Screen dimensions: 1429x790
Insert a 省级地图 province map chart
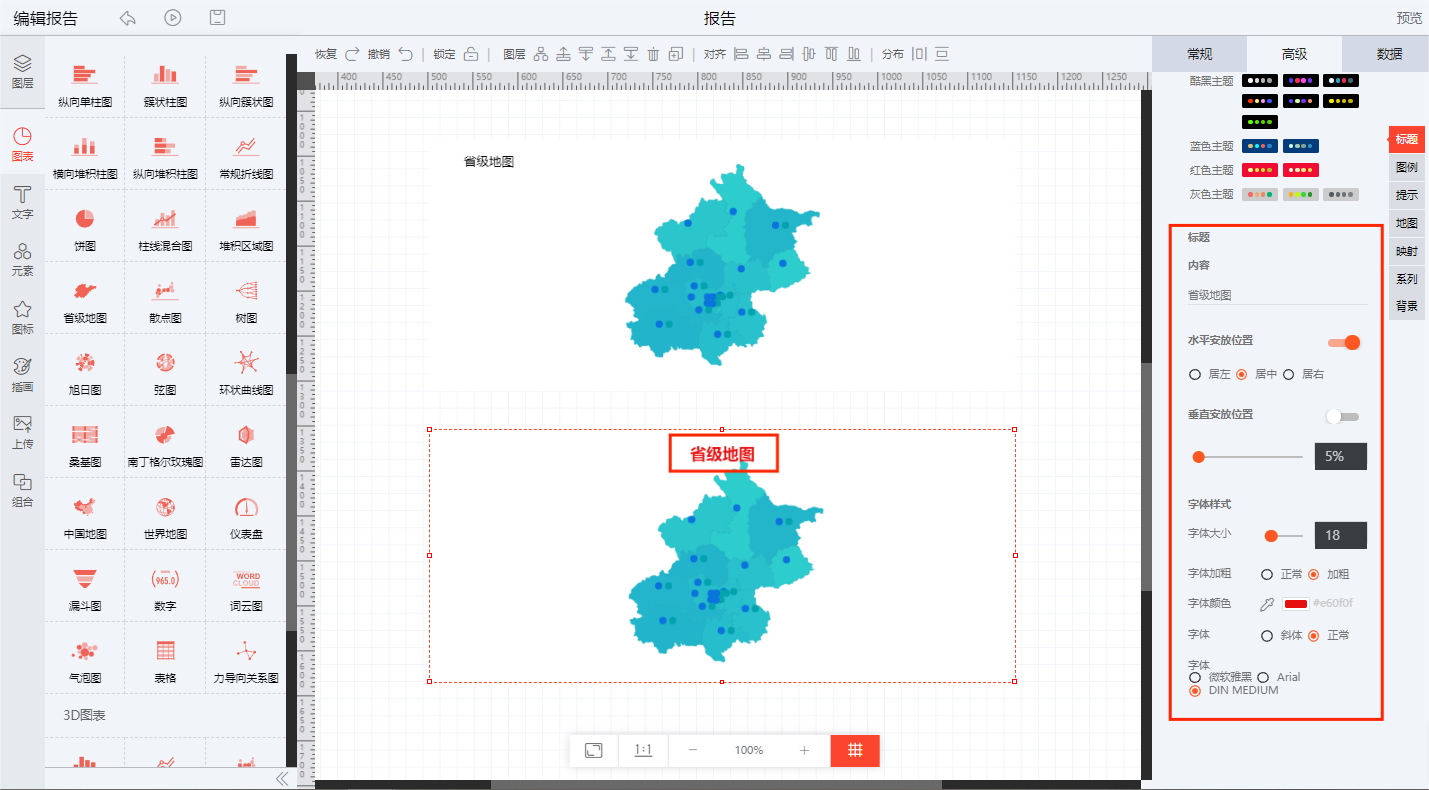[x=85, y=302]
